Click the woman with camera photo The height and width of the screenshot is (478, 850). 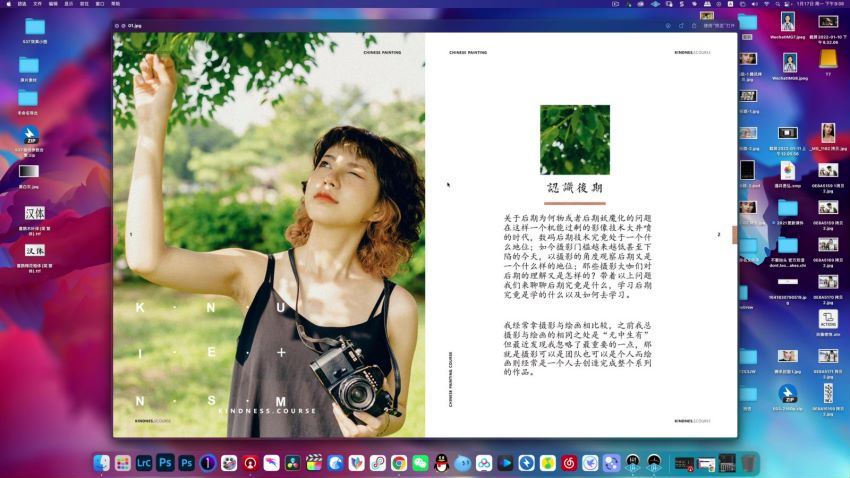pyautogui.click(x=269, y=235)
